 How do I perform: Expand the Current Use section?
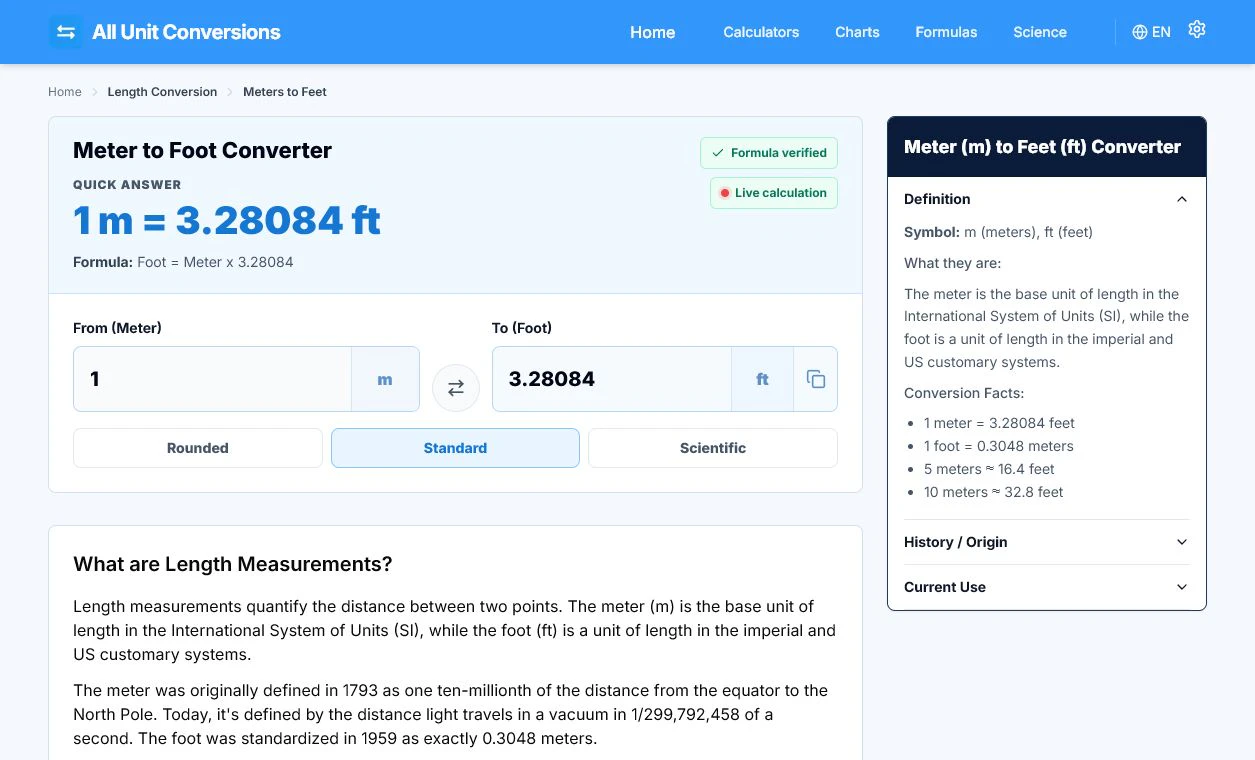(x=1047, y=587)
